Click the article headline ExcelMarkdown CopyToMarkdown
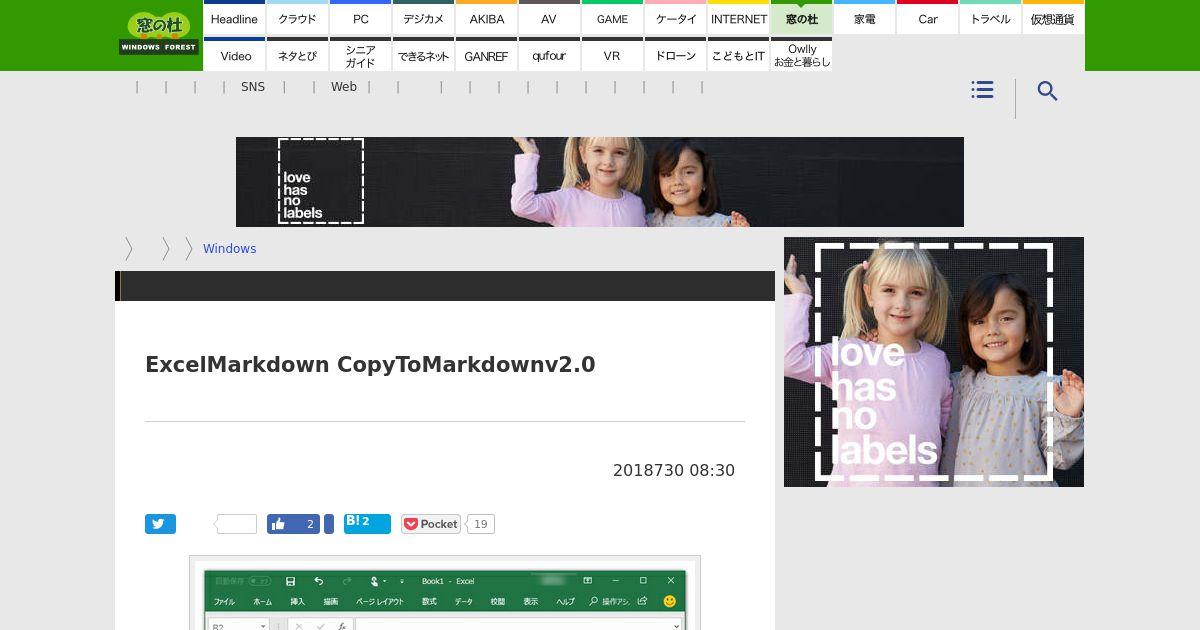 click(370, 364)
